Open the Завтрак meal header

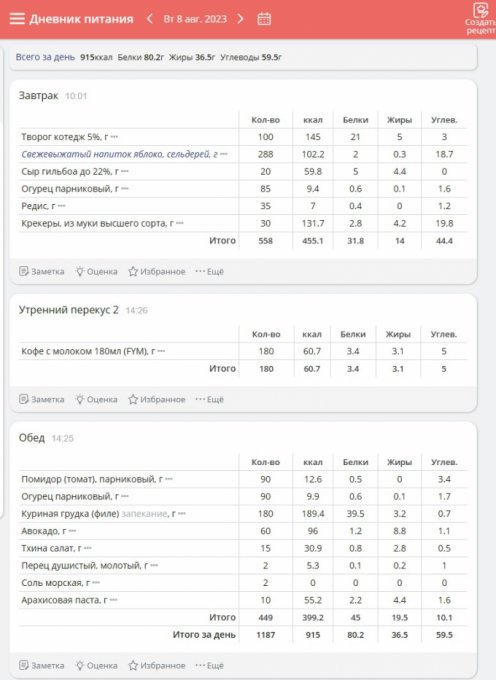click(x=38, y=96)
